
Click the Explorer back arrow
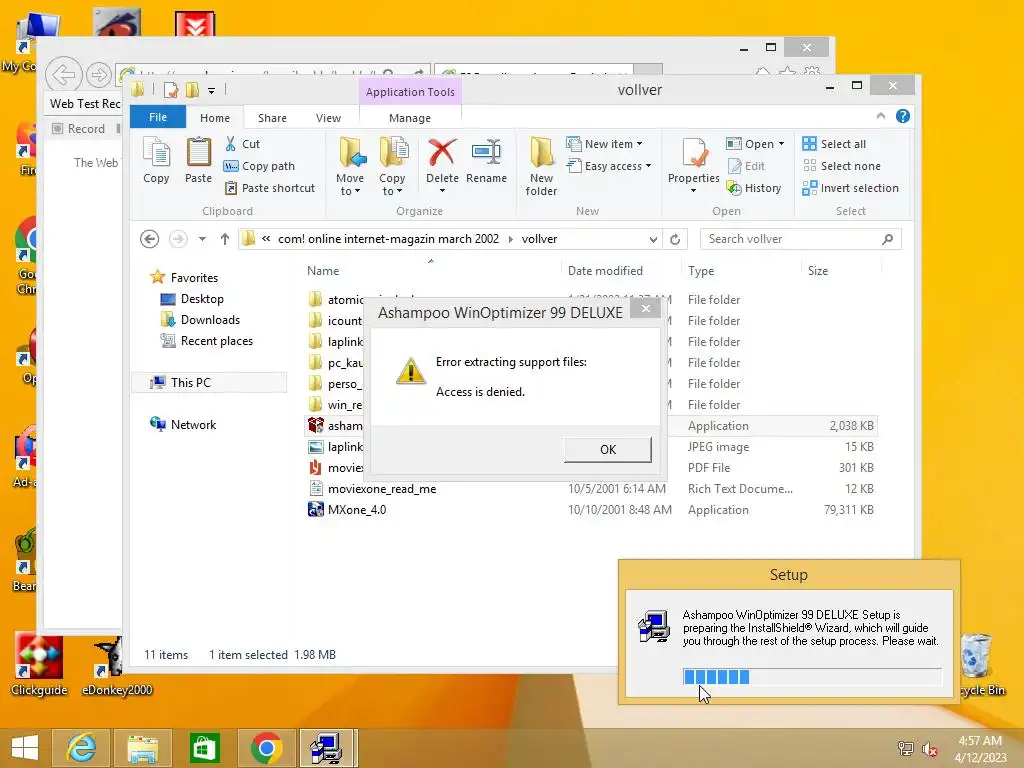point(150,239)
